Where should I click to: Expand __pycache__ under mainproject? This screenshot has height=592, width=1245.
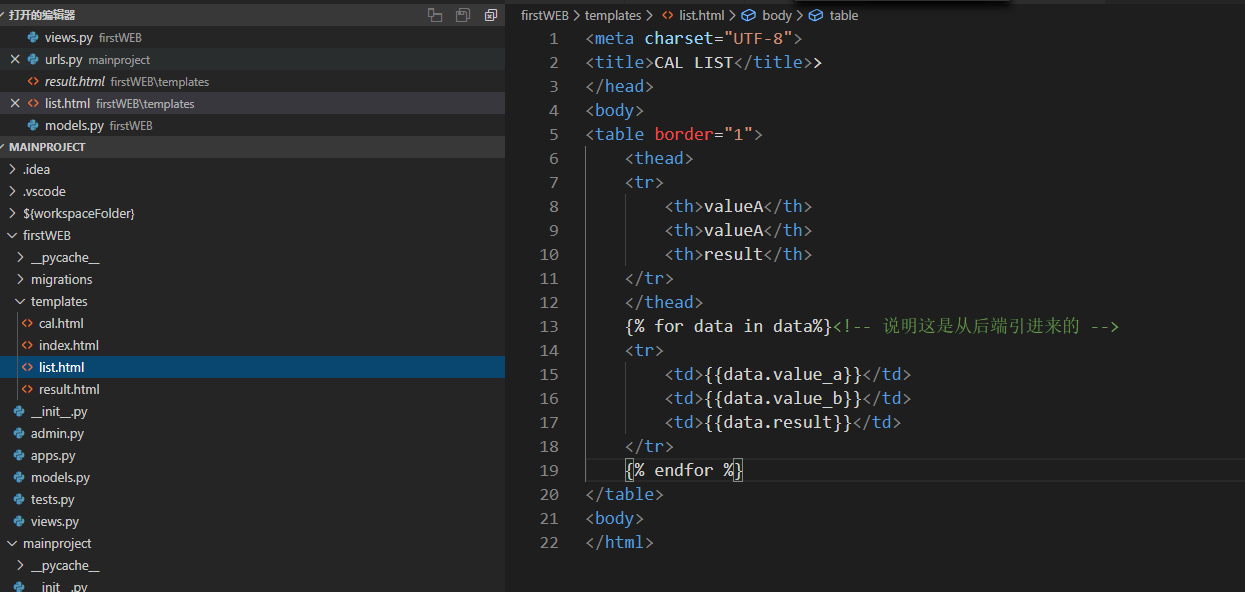252,565
